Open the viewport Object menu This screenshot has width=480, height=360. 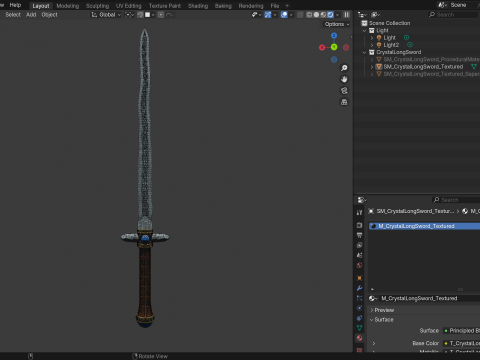[49, 15]
